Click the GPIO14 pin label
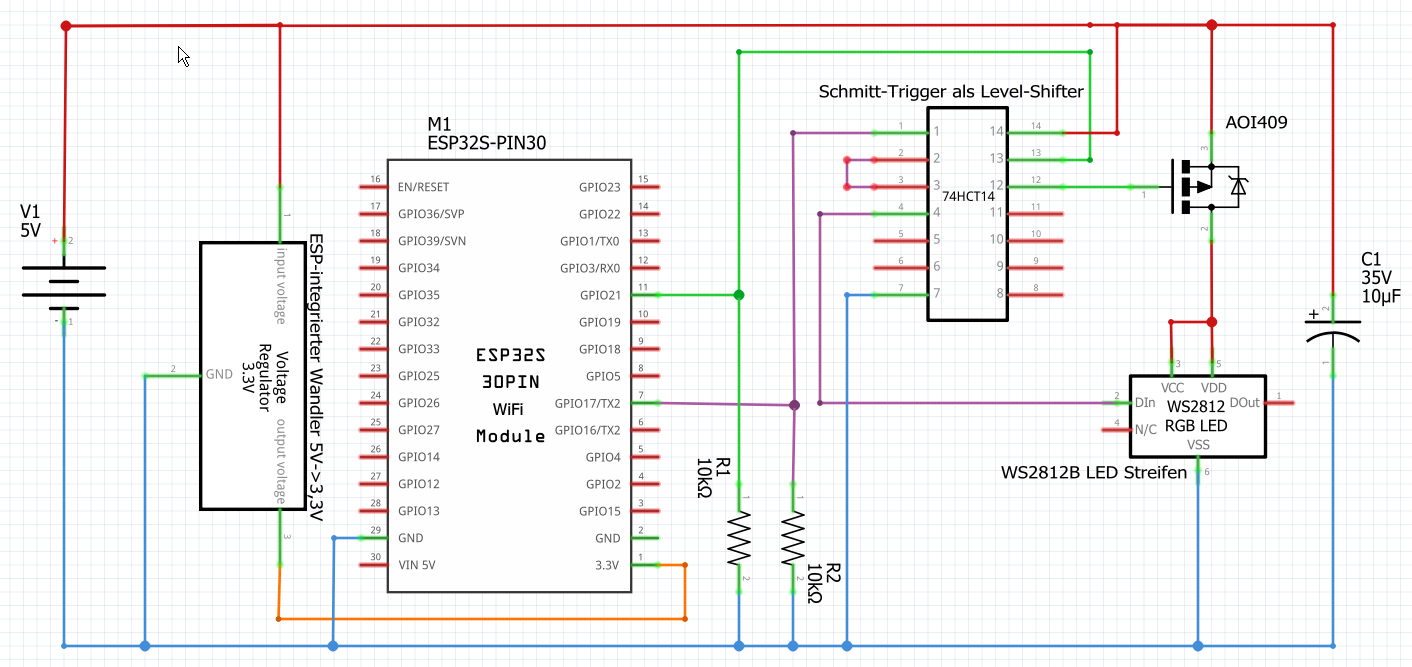 (418, 457)
